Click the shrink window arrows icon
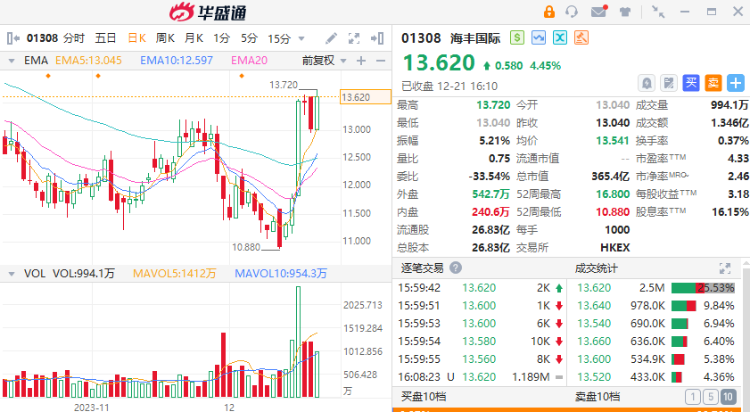Screen dimensions: 750x412 659,12
